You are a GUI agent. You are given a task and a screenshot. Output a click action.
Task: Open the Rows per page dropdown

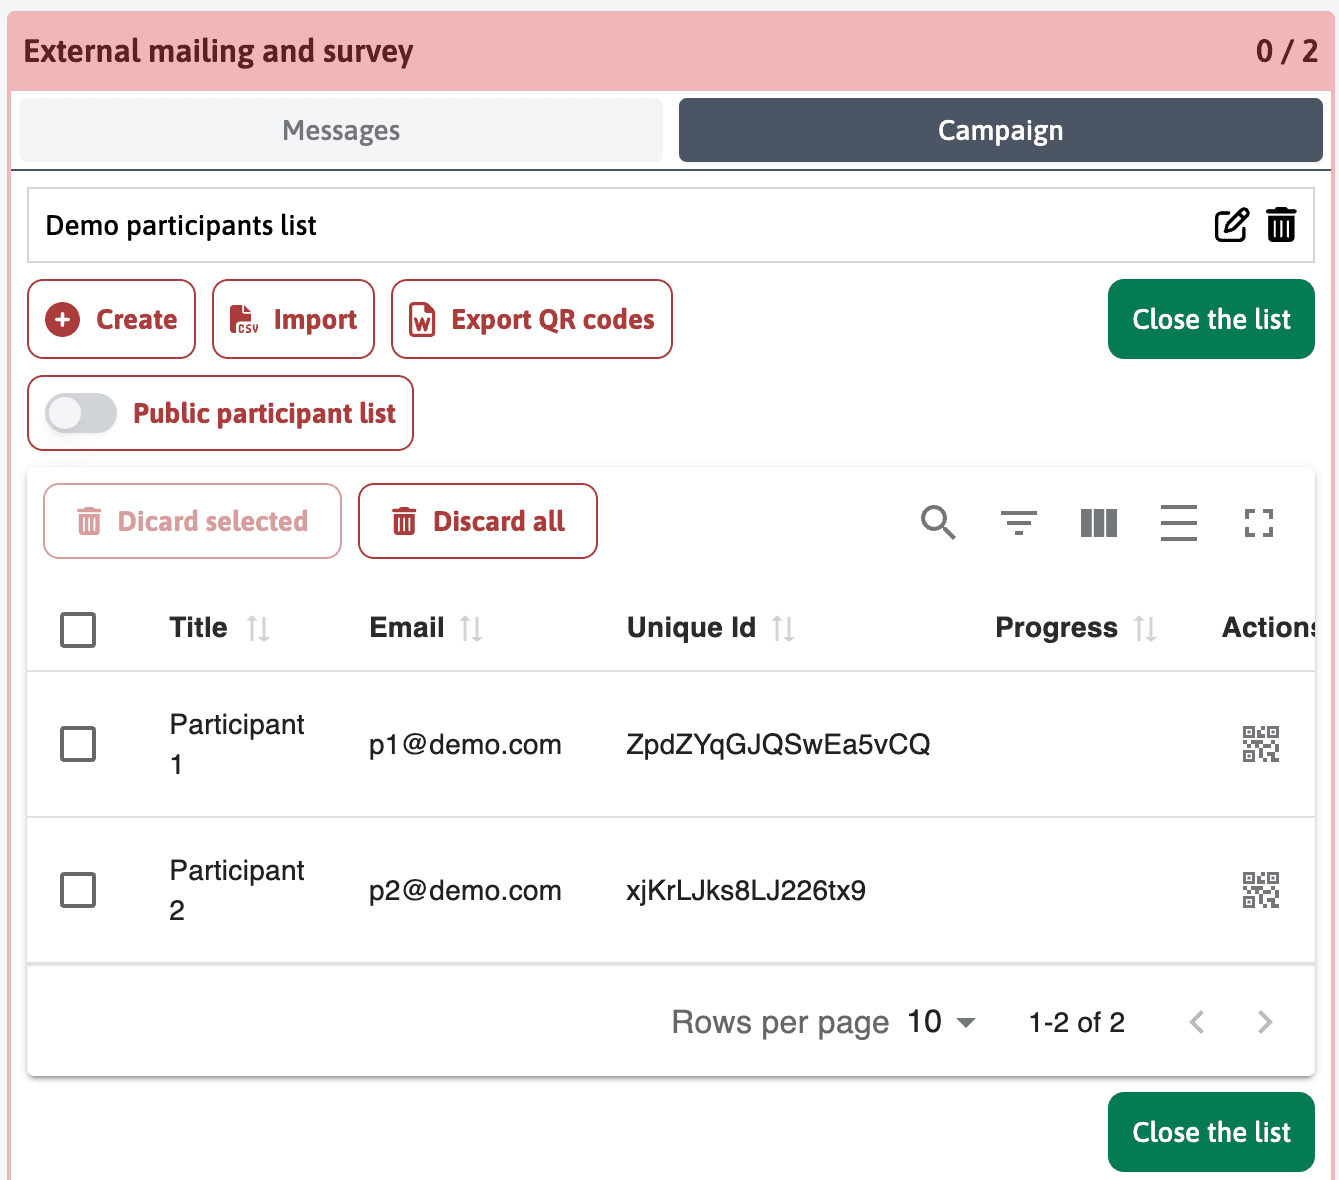(x=940, y=1022)
